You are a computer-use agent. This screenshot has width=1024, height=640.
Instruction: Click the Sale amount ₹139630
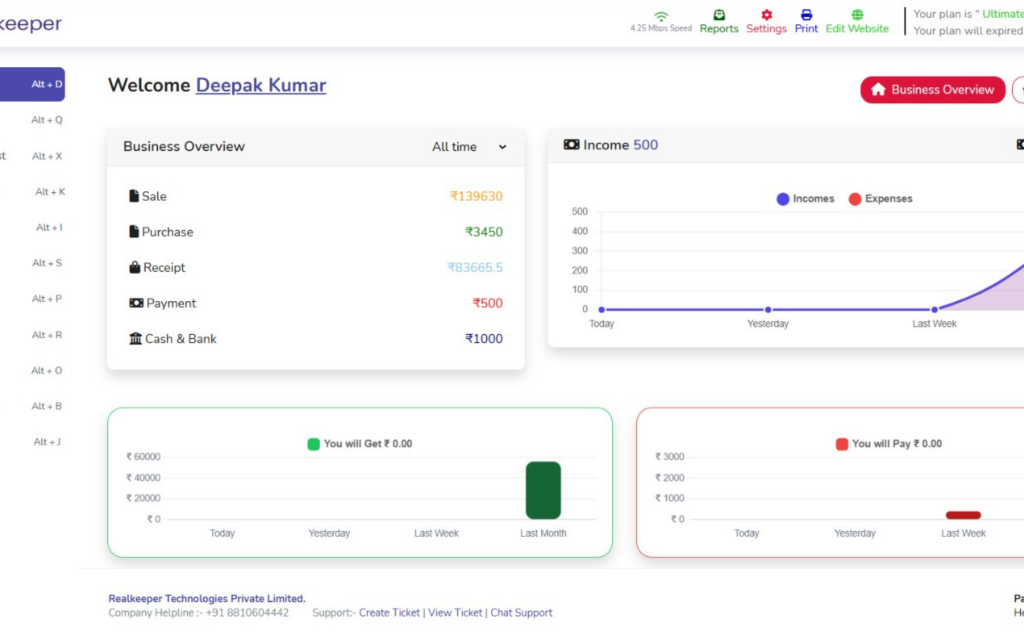pyautogui.click(x=476, y=196)
